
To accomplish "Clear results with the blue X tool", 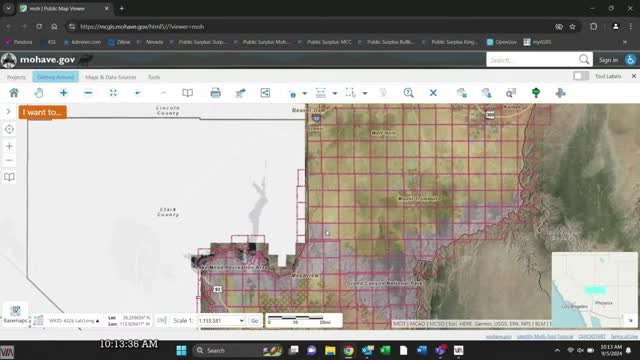I will coord(433,93).
